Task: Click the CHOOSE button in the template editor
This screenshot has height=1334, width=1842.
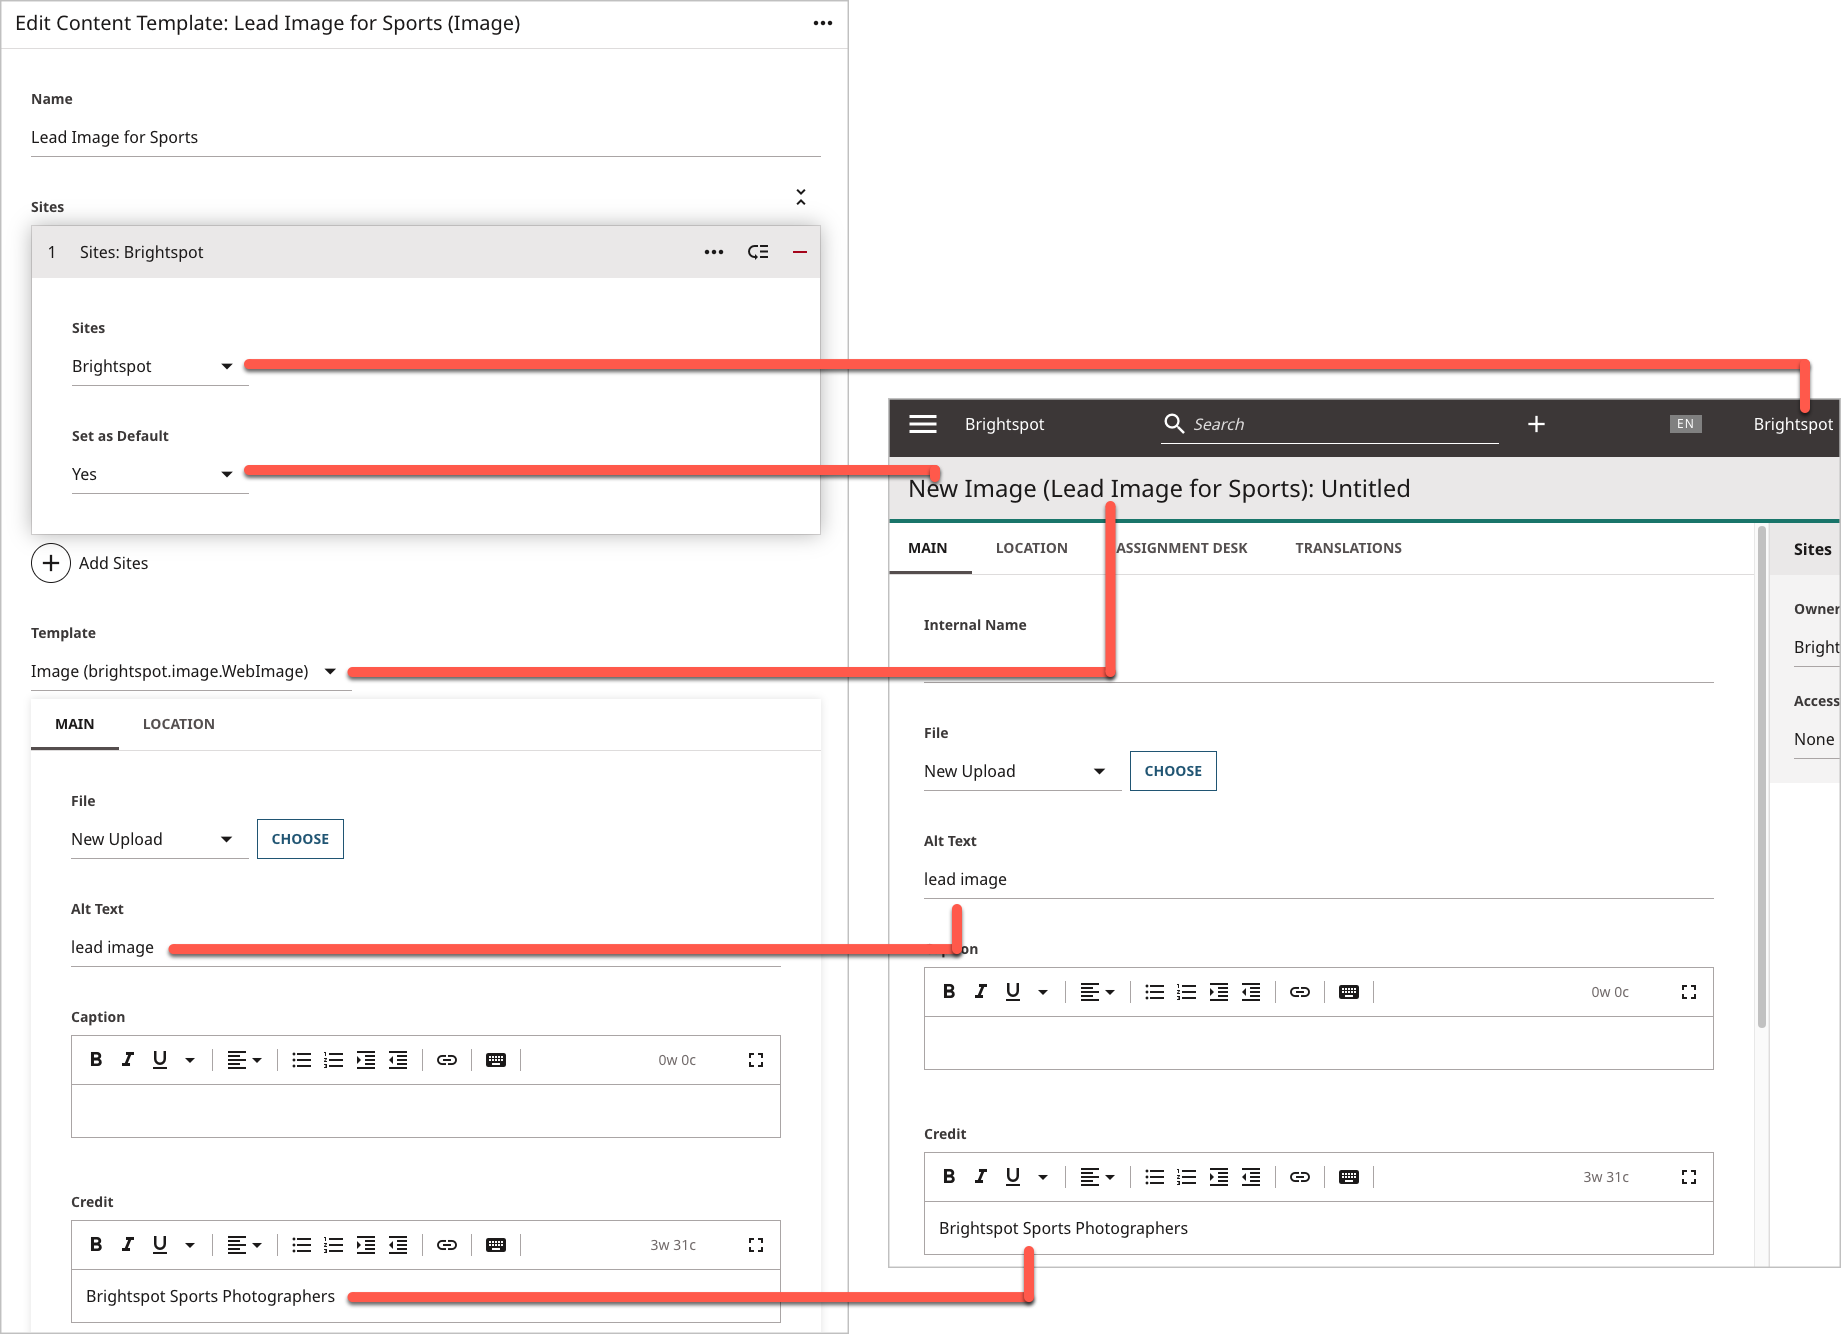Action: 300,839
